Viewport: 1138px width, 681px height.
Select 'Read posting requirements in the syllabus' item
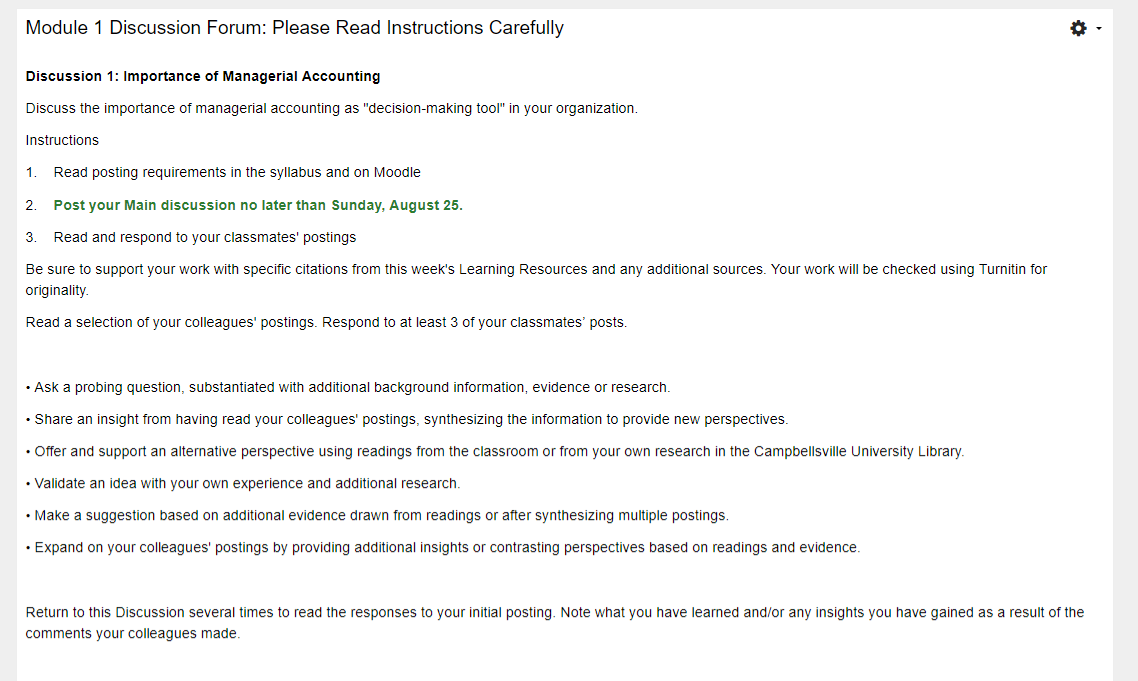[x=237, y=172]
